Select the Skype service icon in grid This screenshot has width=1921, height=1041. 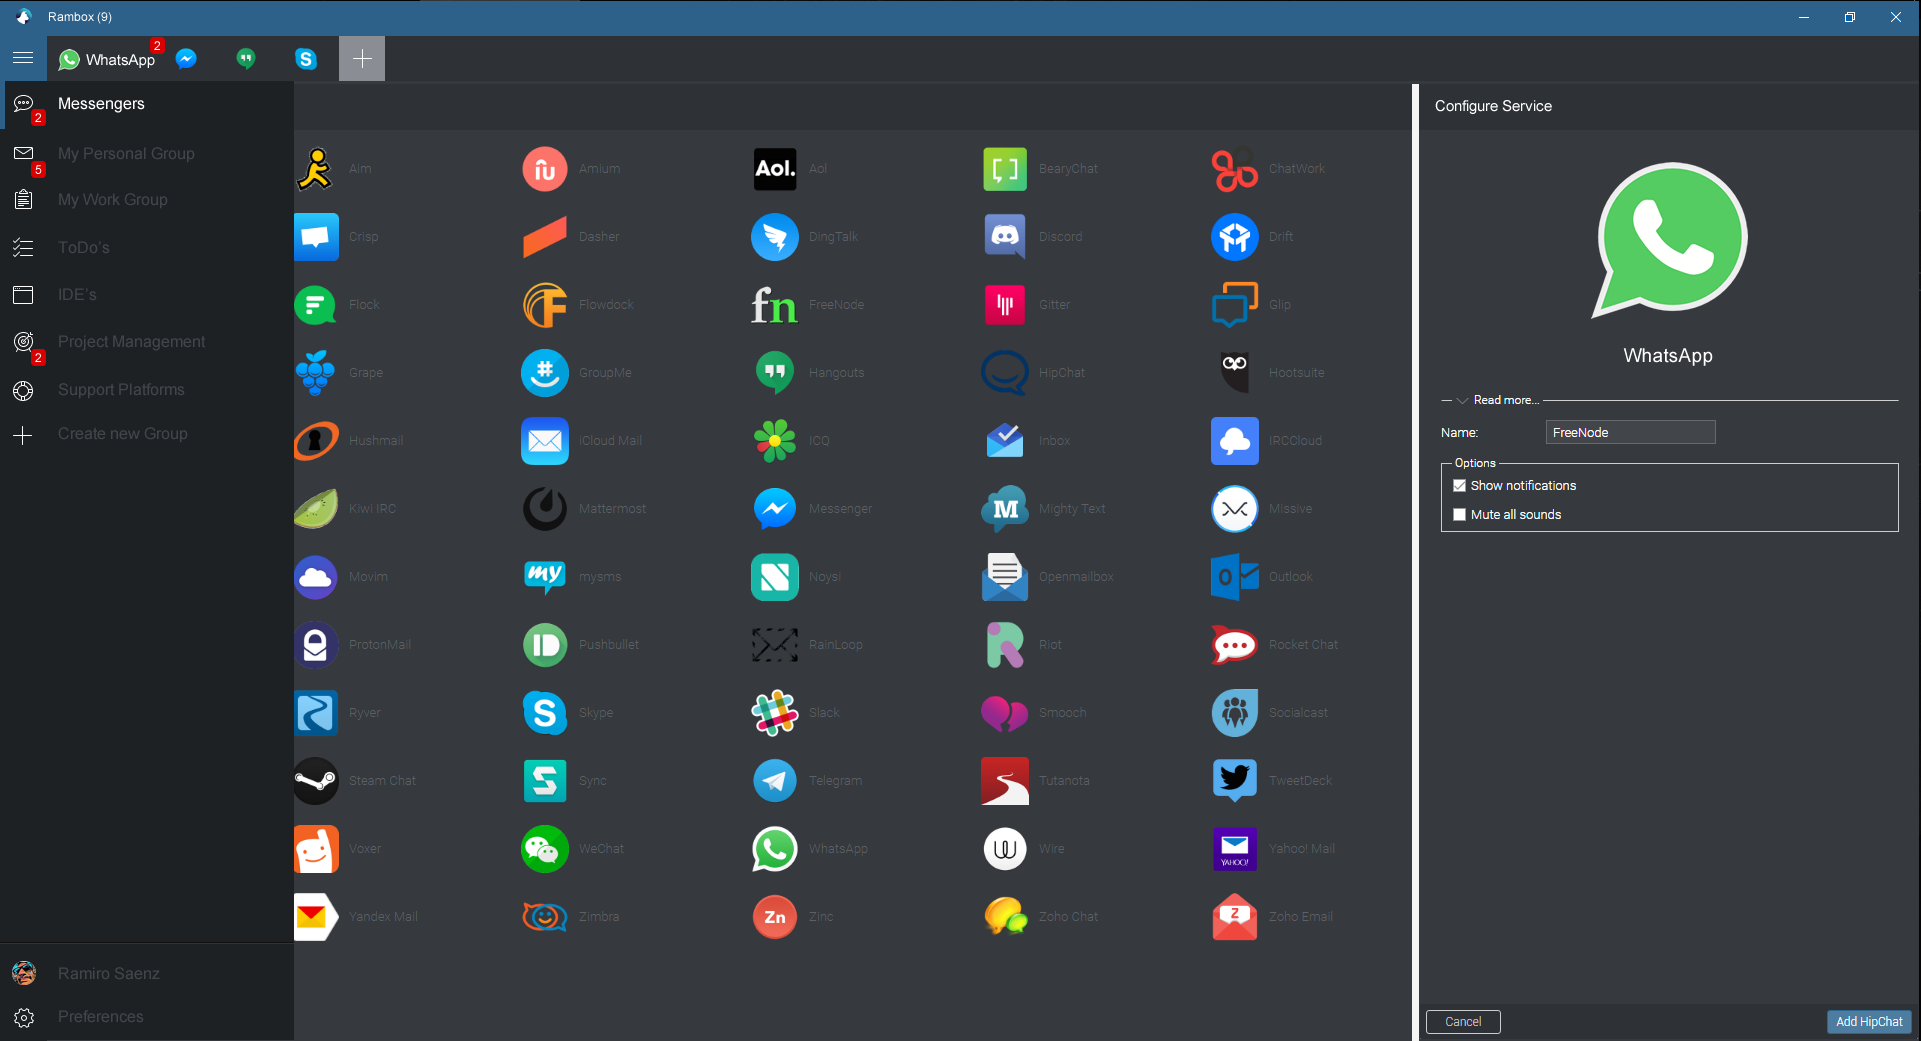pos(545,713)
